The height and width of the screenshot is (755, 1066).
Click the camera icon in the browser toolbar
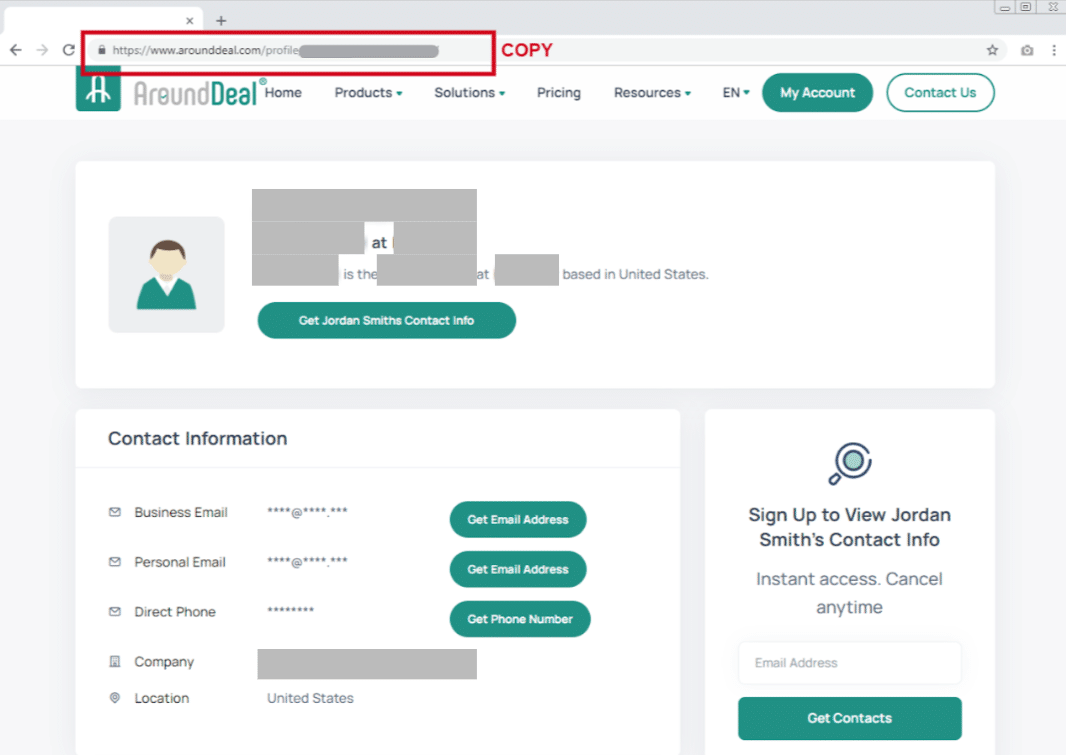click(x=1027, y=50)
